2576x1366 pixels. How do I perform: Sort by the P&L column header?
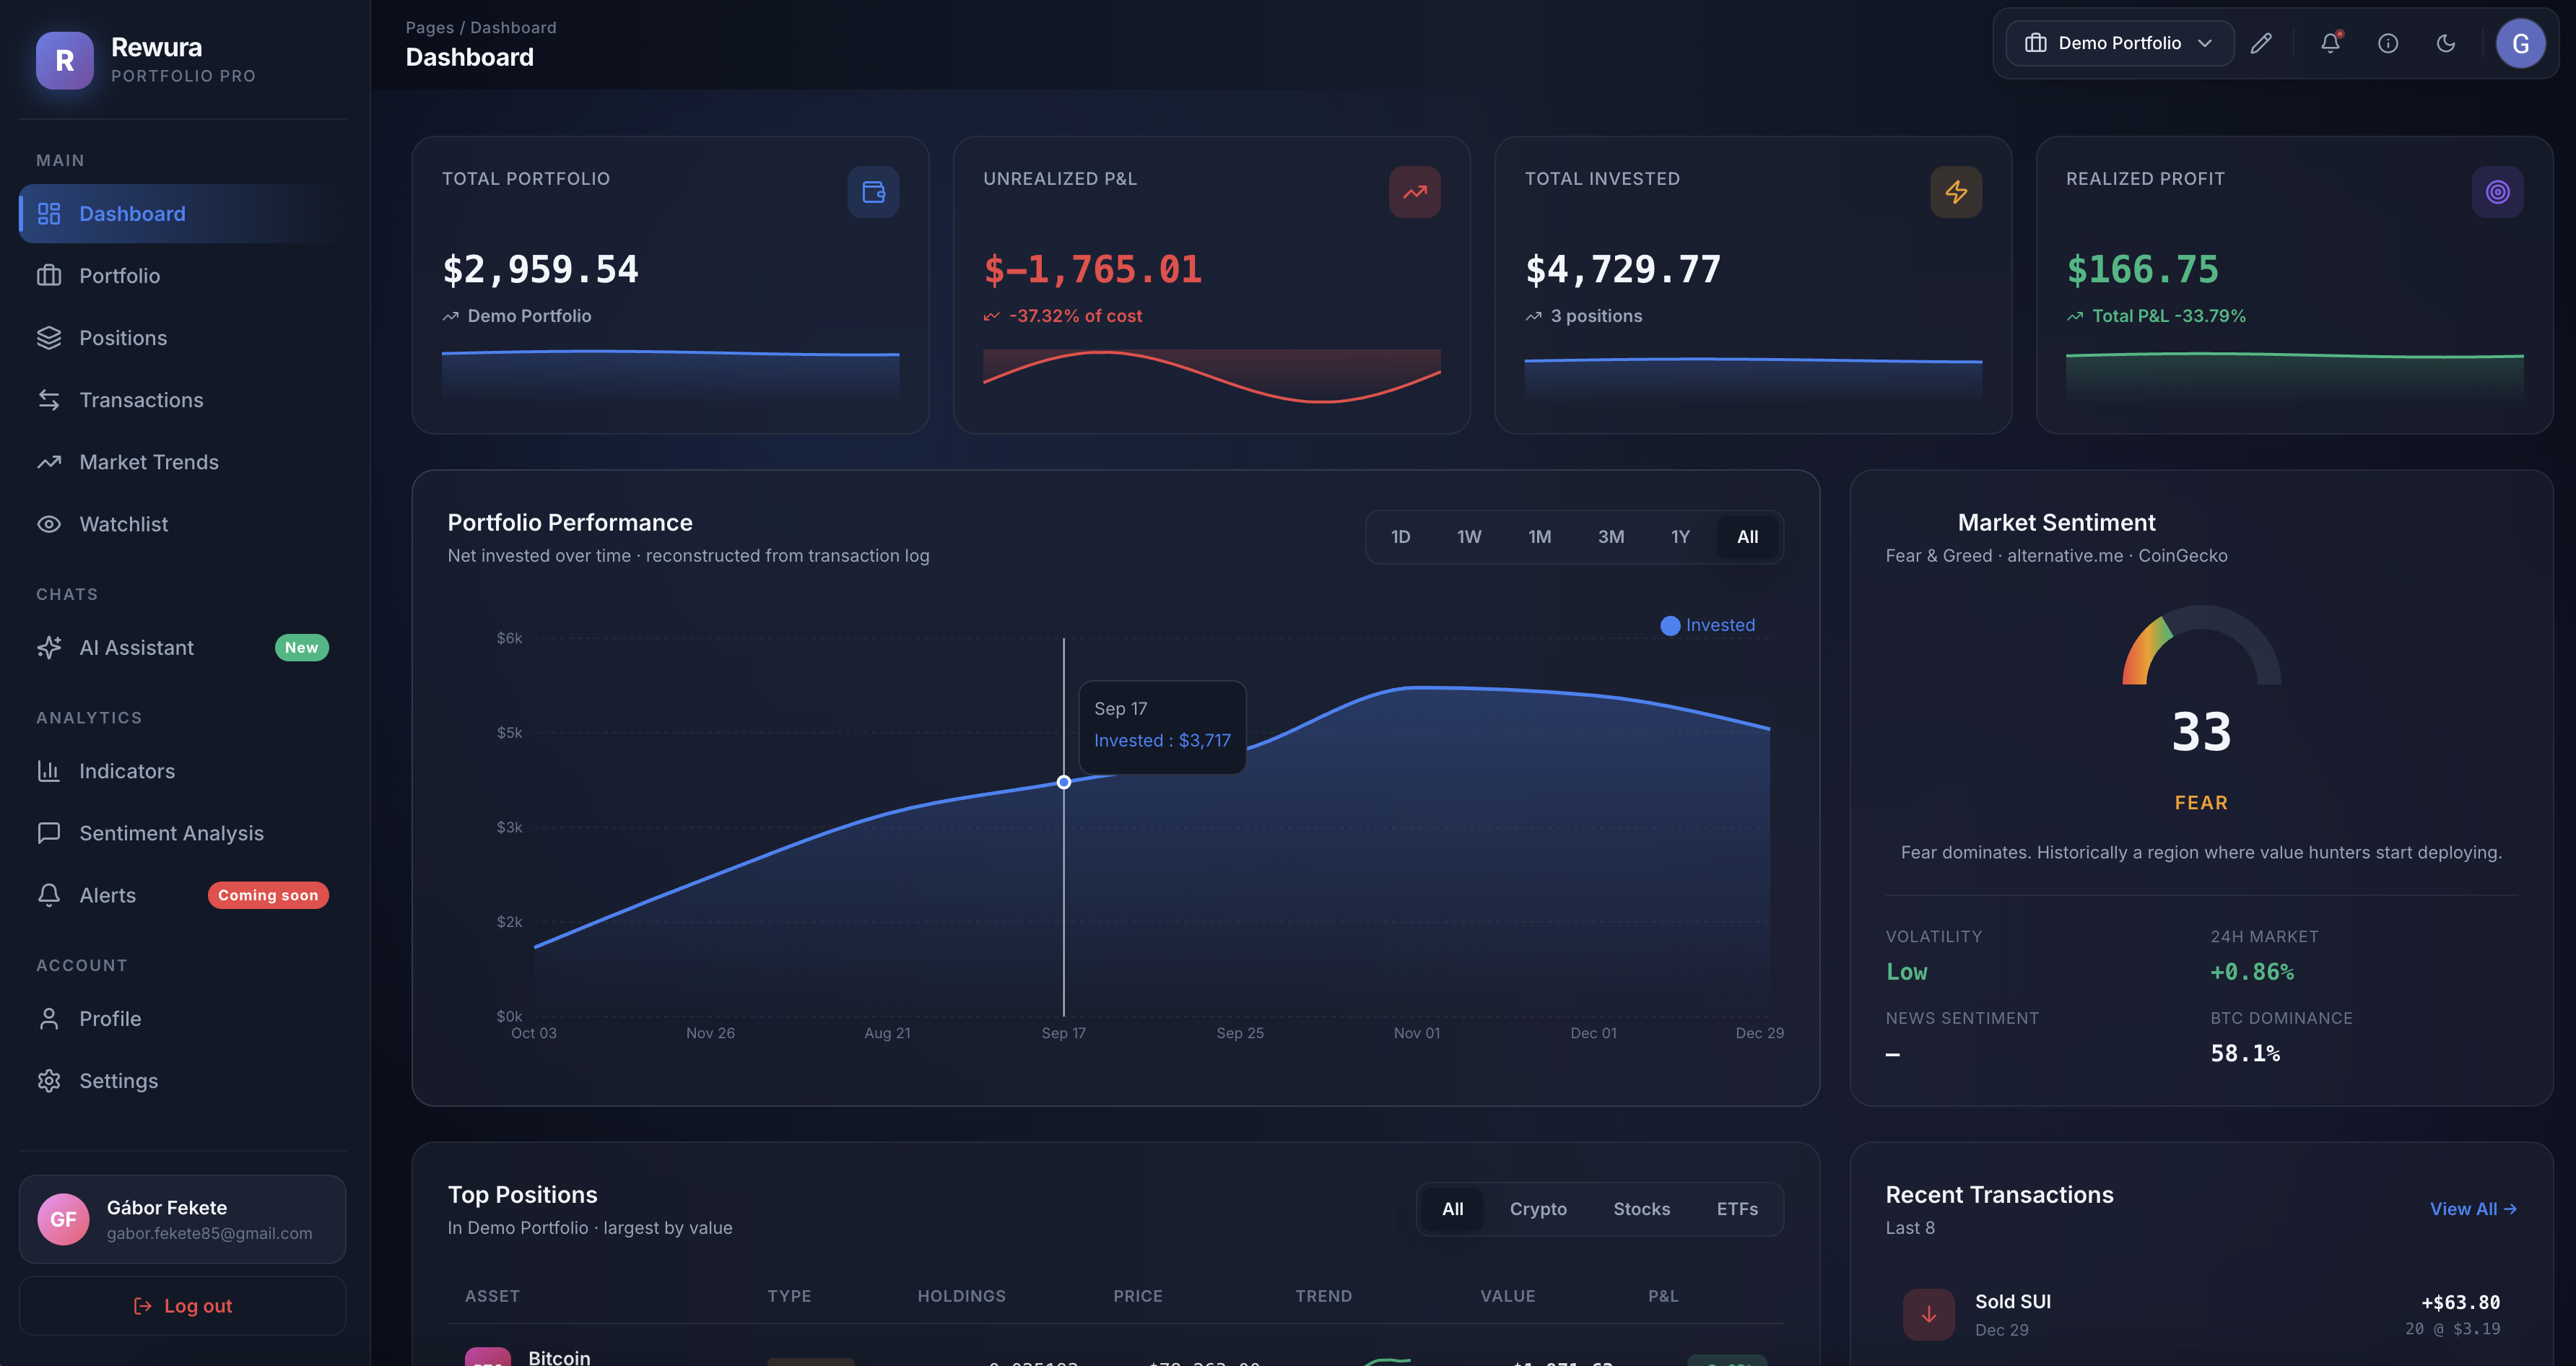point(1663,1296)
